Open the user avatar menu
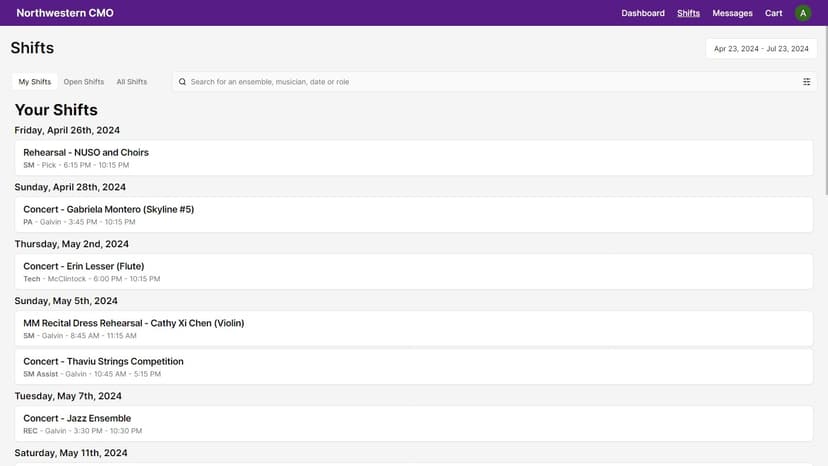Viewport: 828px width, 466px height. [x=803, y=13]
